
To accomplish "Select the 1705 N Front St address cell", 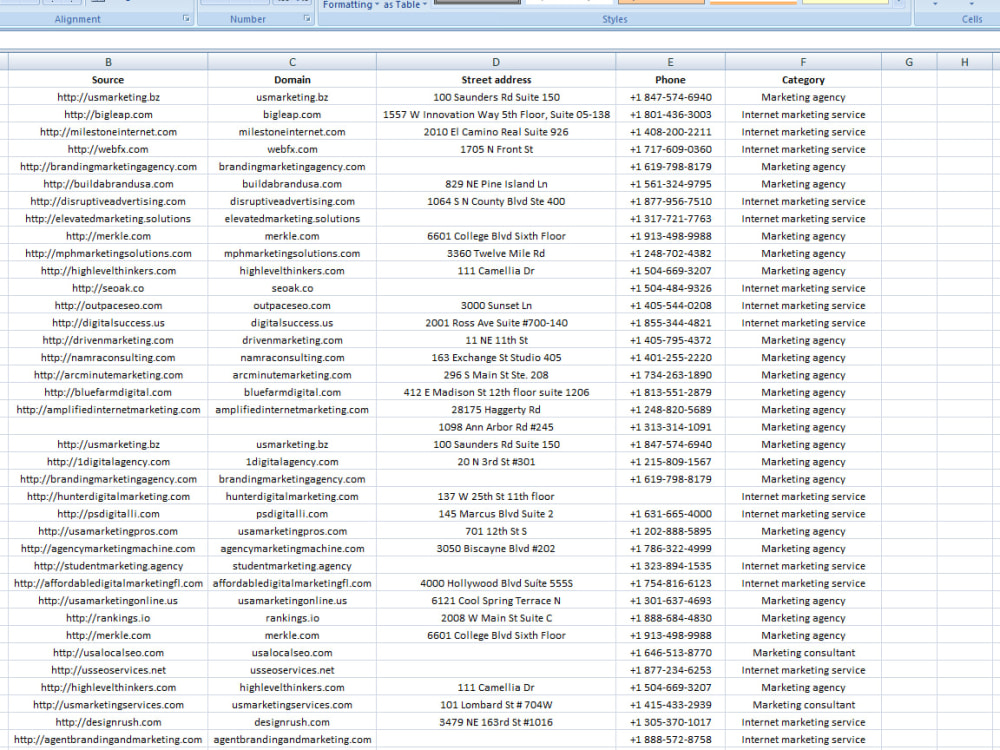I will tap(496, 149).
